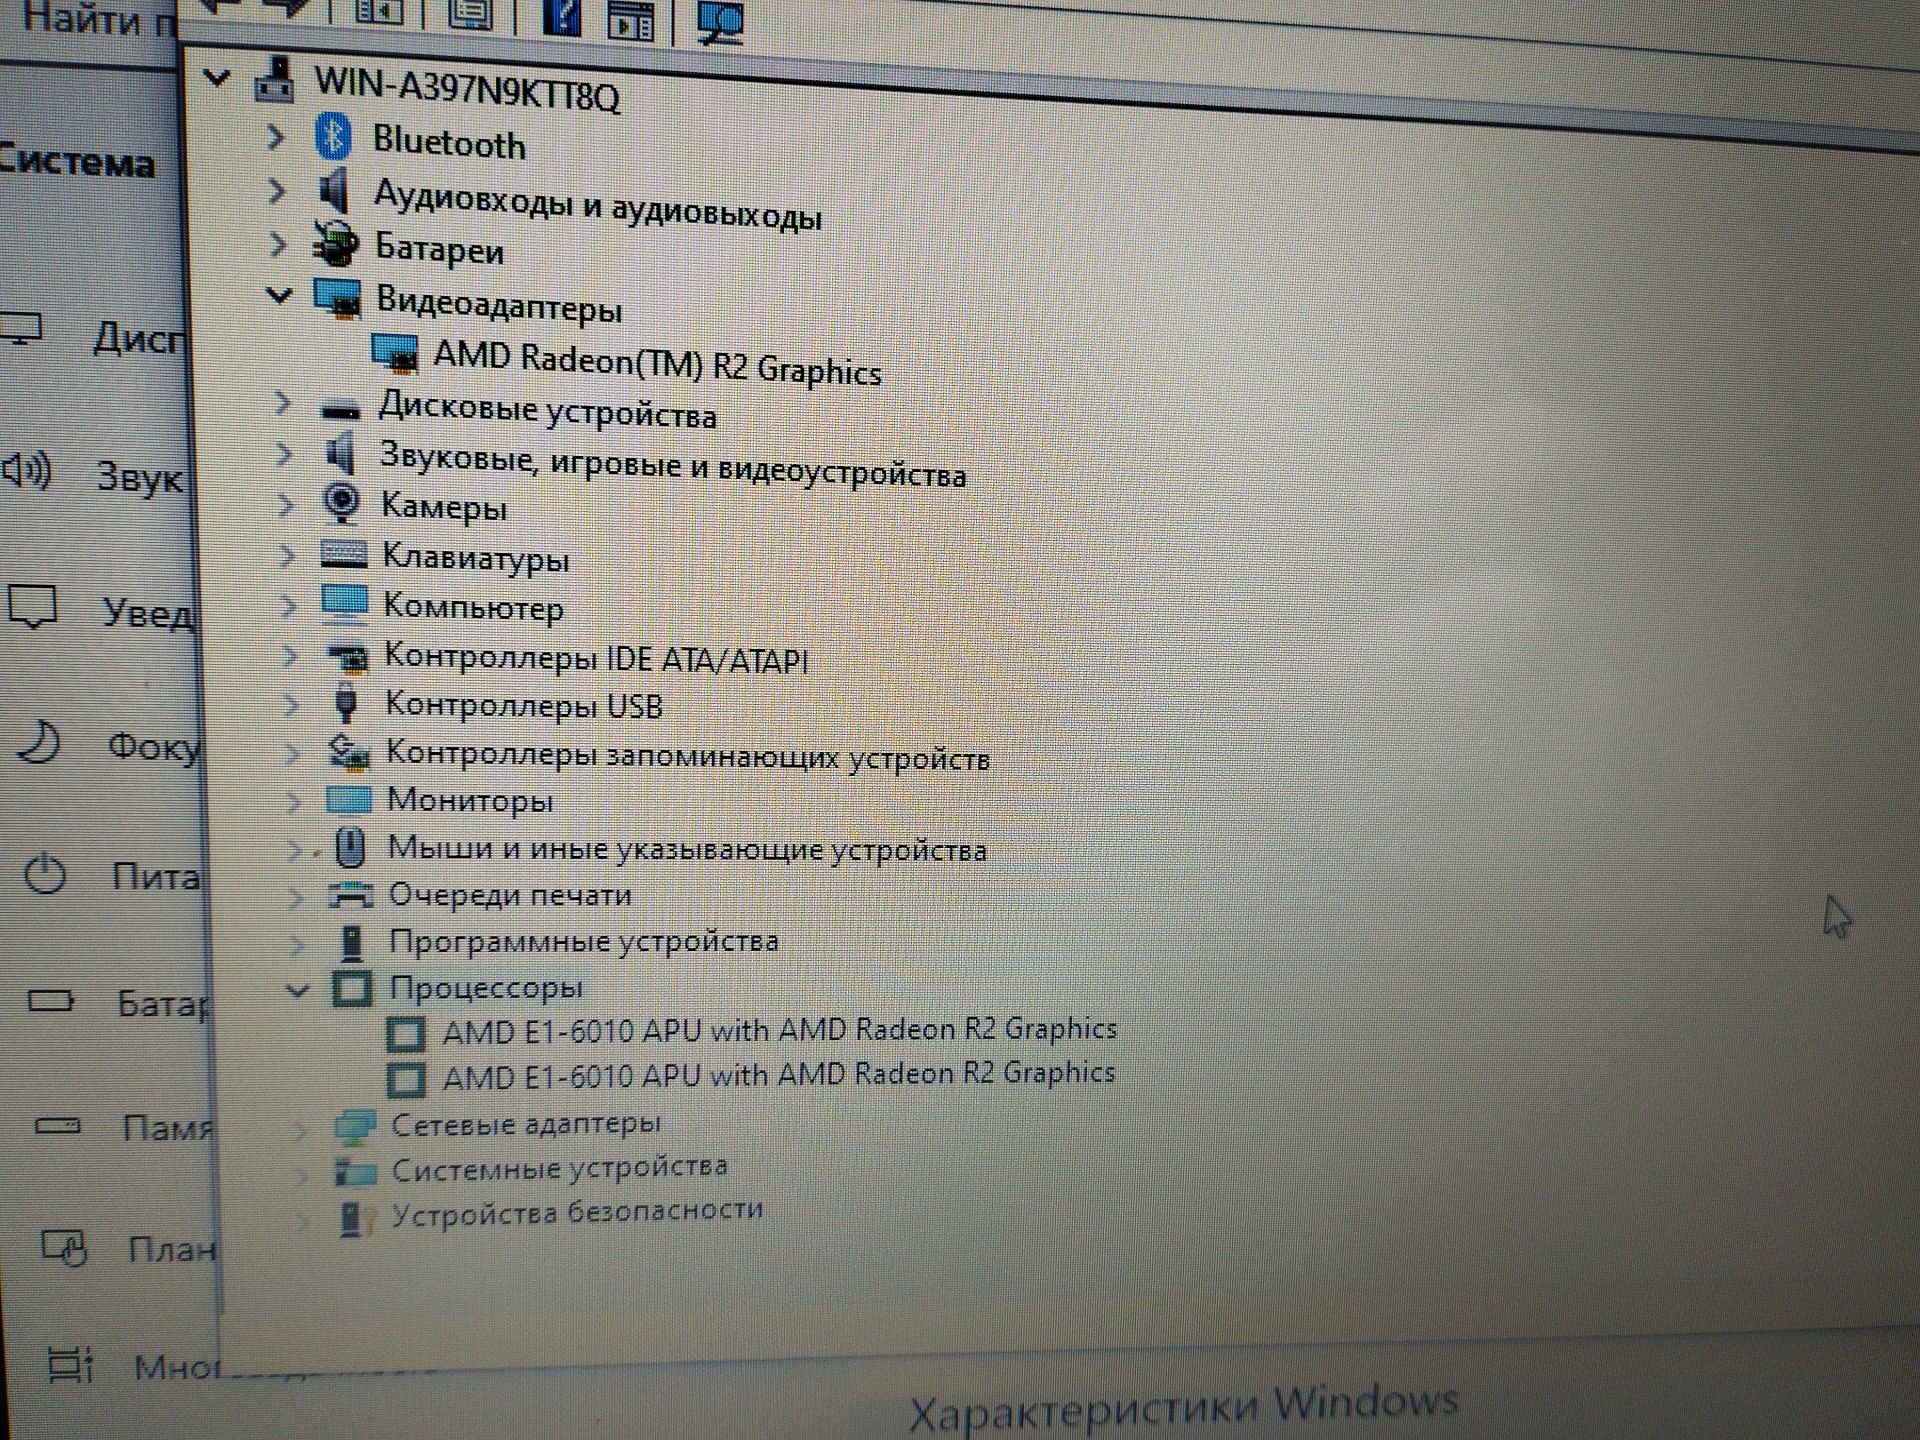
Task: Select the Камеры webcam icon
Action: coord(342,503)
